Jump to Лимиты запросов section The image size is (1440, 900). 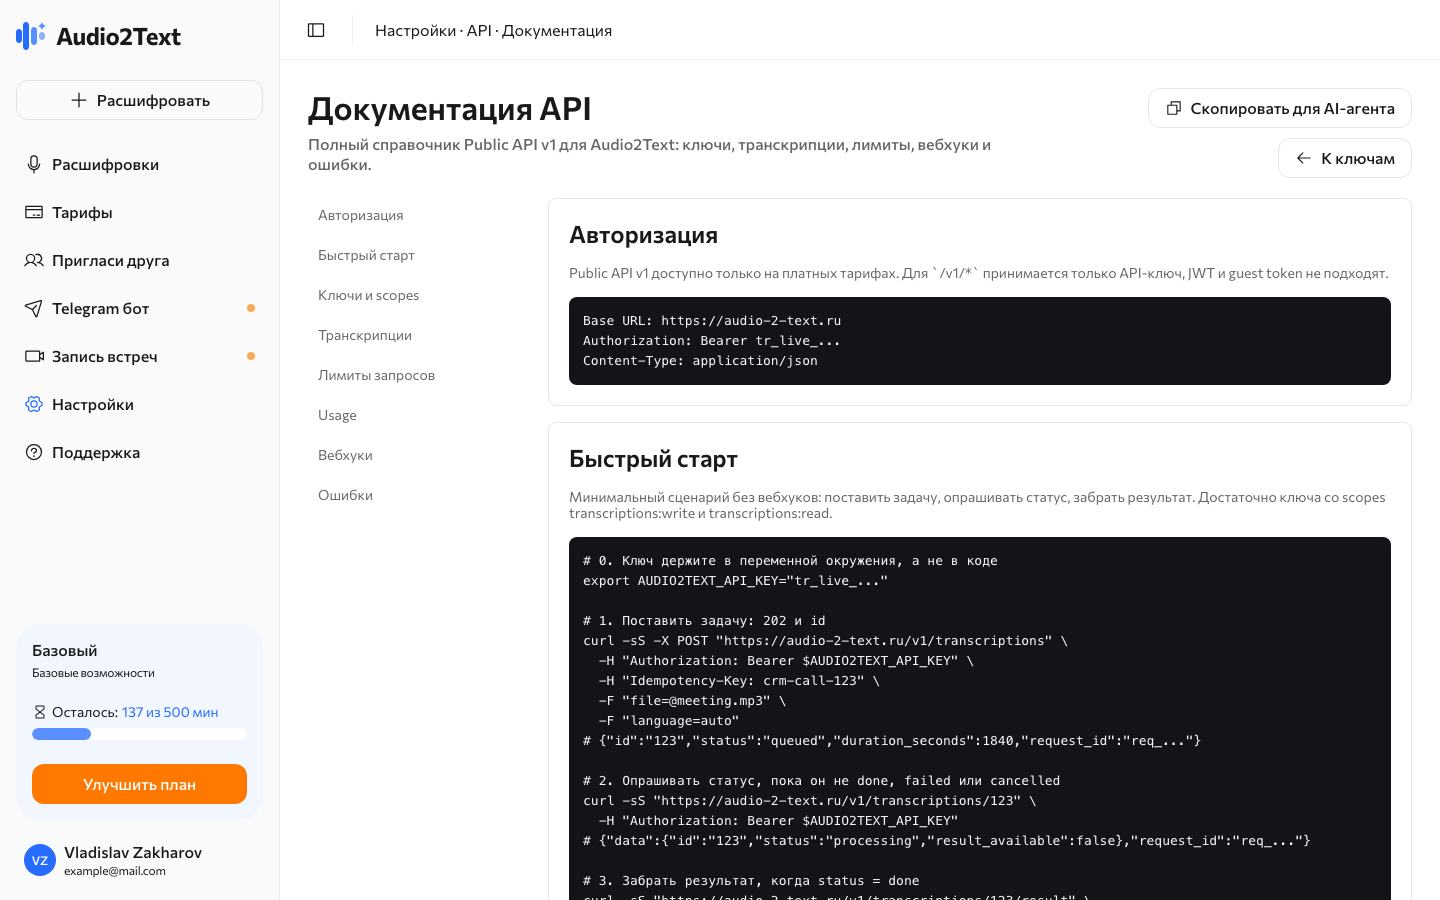(x=376, y=375)
